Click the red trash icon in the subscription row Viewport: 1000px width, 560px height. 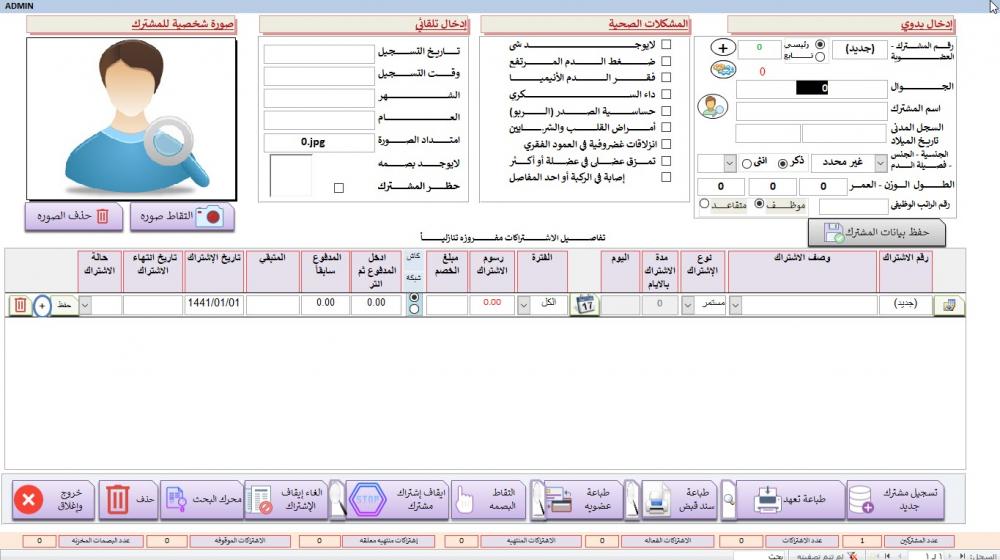tap(20, 306)
